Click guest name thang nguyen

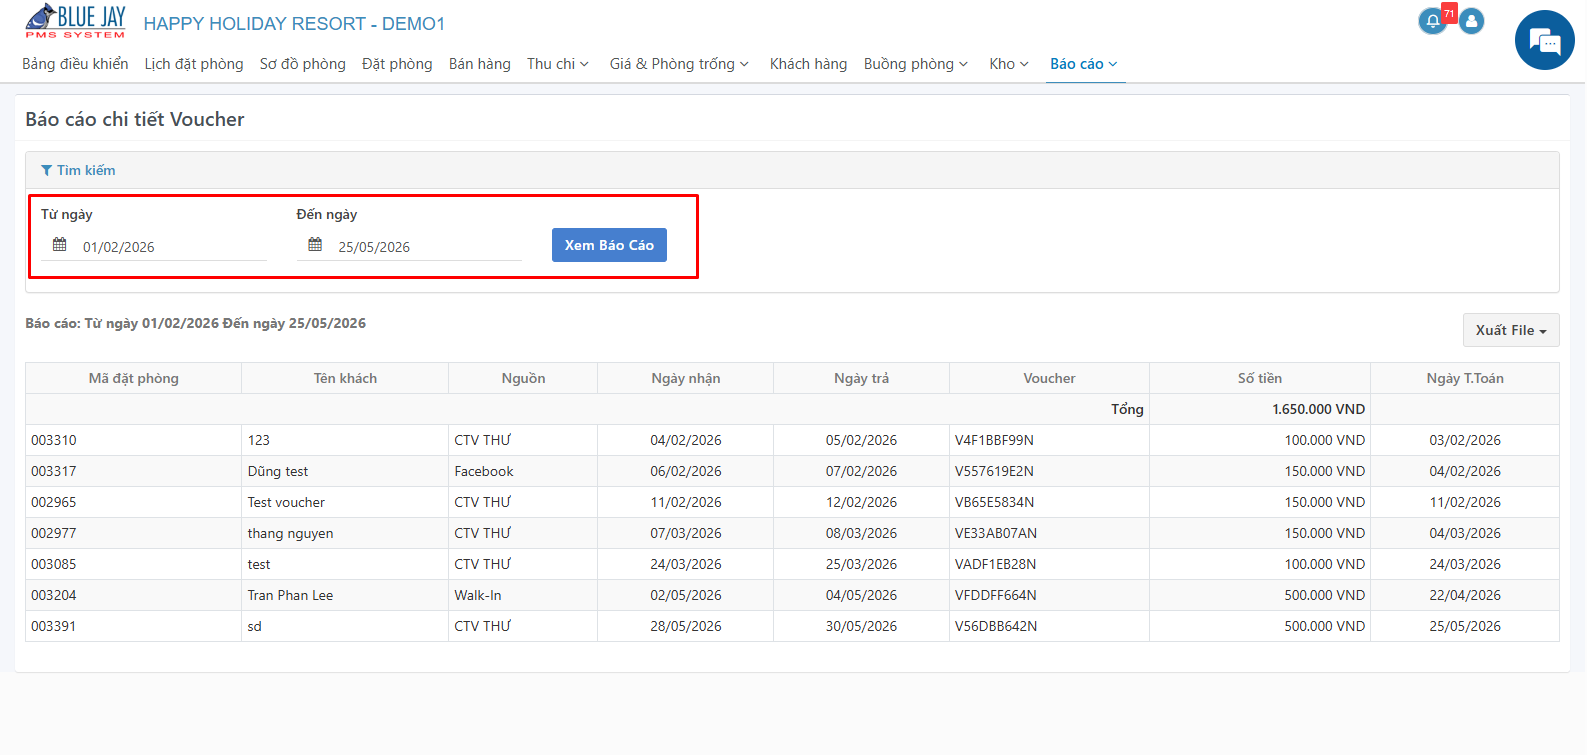click(291, 533)
